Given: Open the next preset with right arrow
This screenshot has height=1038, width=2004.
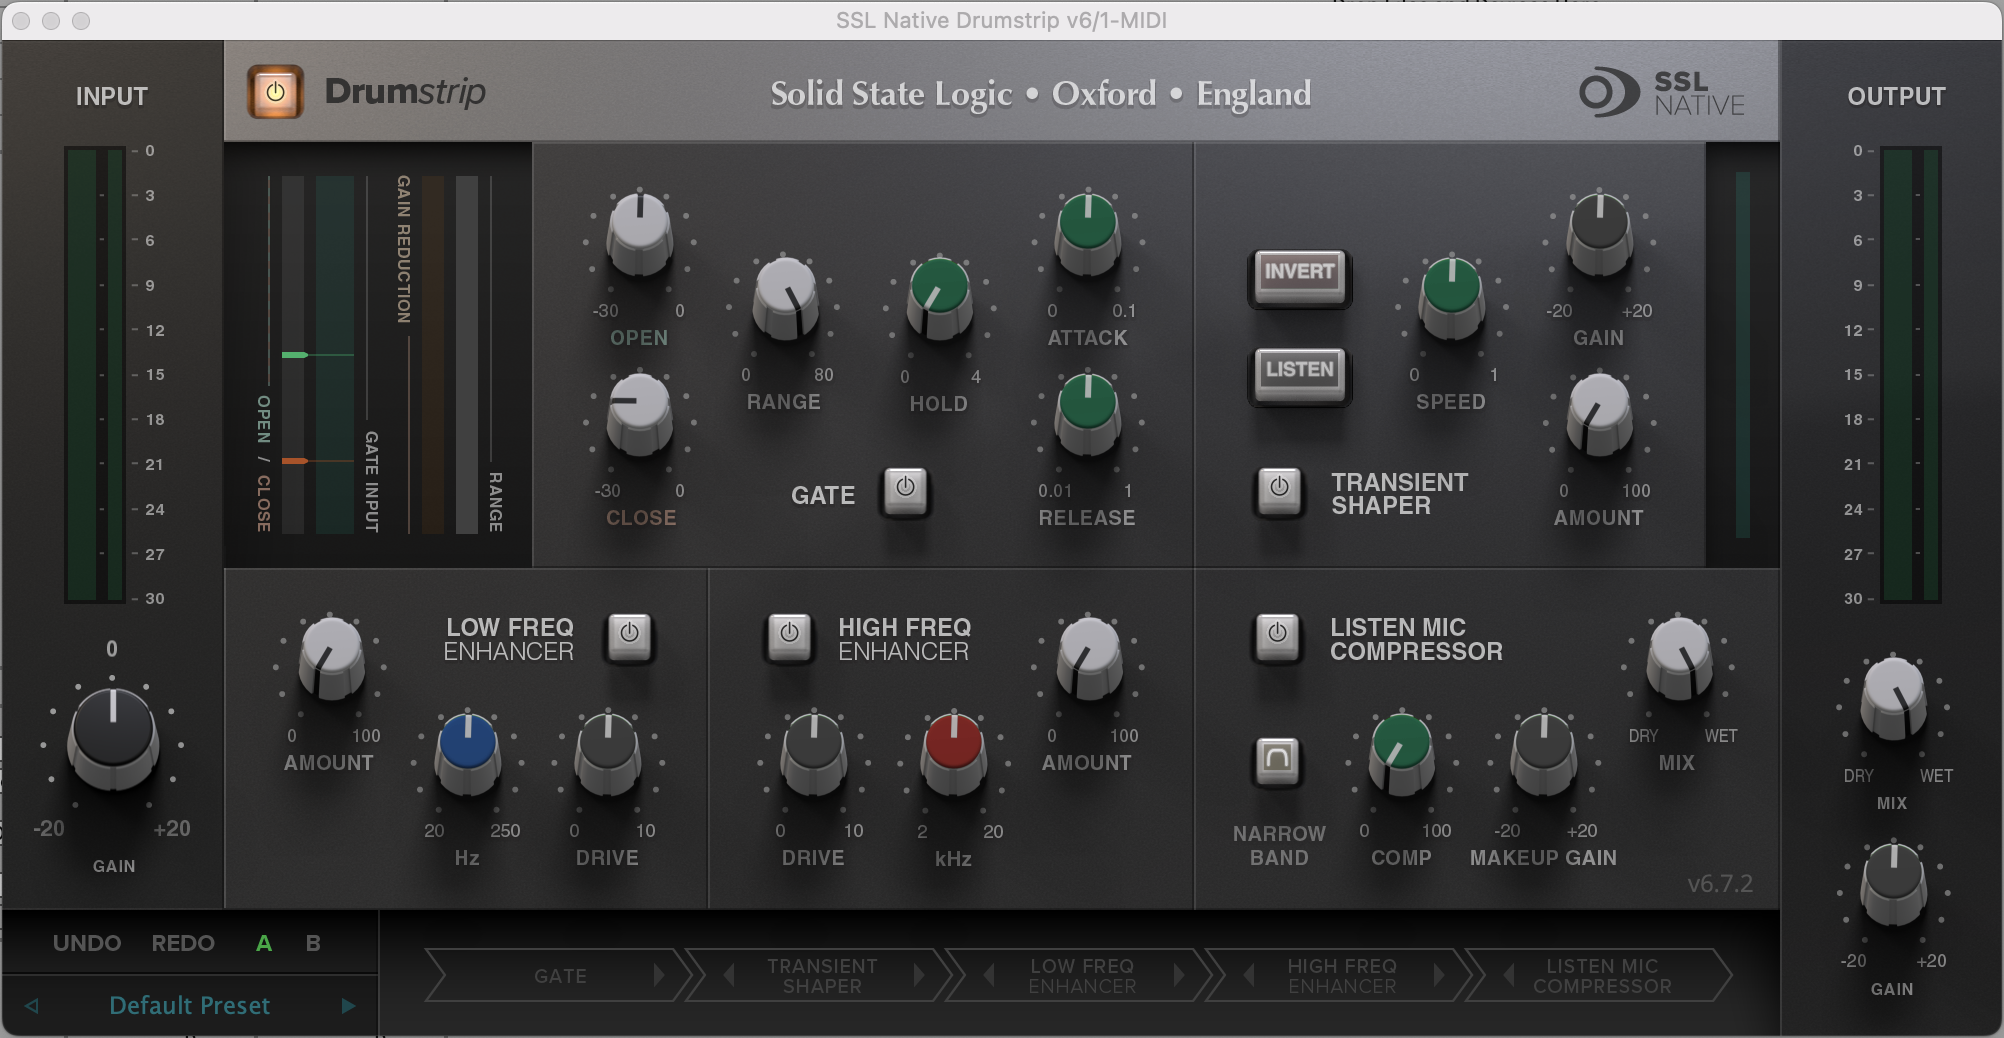Looking at the screenshot, I should [349, 1006].
